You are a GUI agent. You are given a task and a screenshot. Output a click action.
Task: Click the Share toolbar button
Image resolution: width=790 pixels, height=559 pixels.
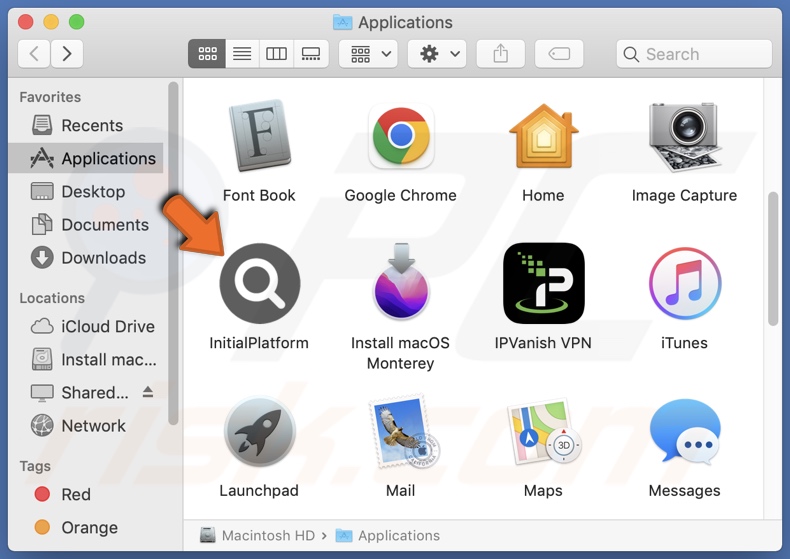(500, 53)
